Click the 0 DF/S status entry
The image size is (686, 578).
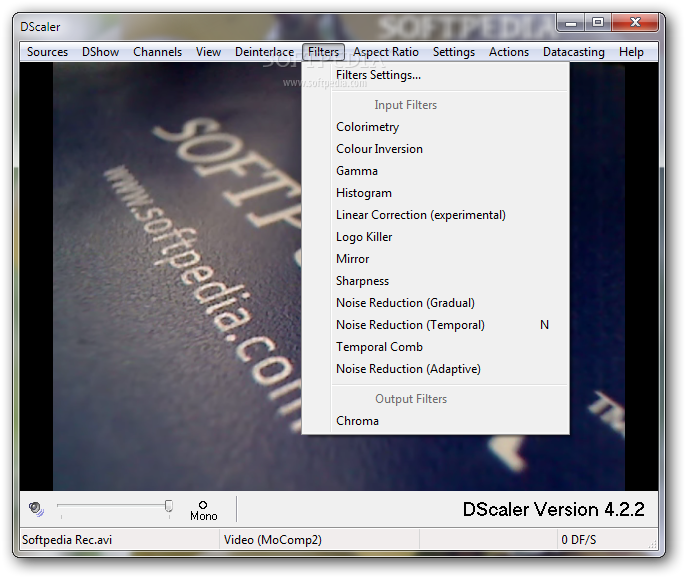point(578,540)
